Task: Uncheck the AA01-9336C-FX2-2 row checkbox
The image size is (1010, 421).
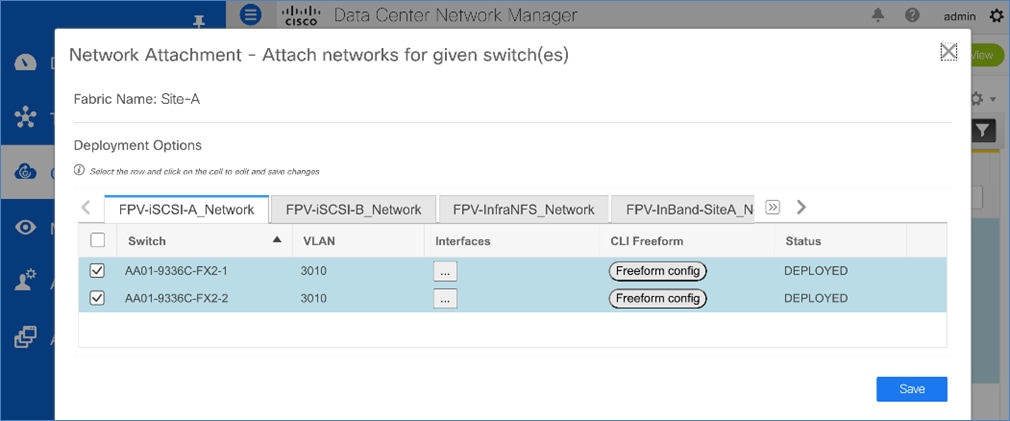Action: (97, 298)
